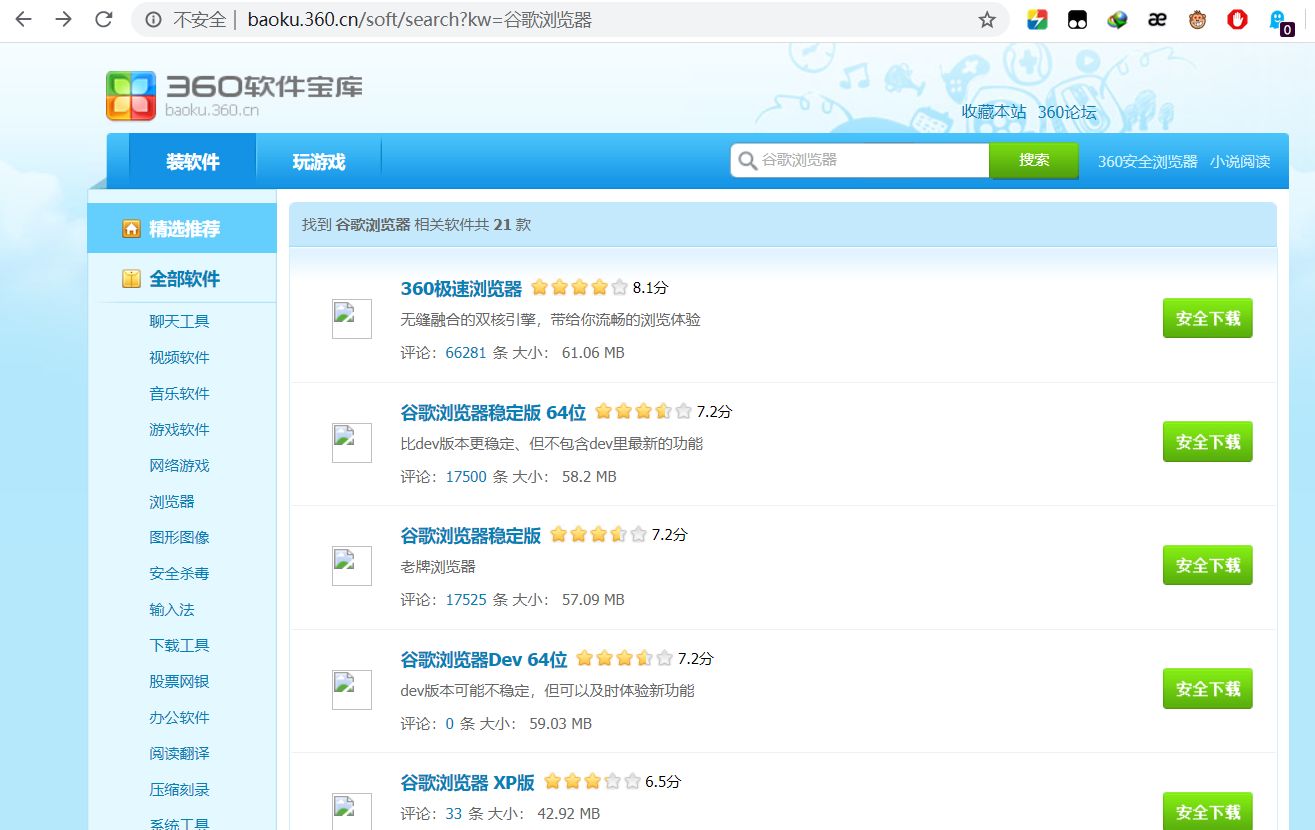Select the 游戏软件 category
Image resolution: width=1315 pixels, height=830 pixels.
pos(179,429)
